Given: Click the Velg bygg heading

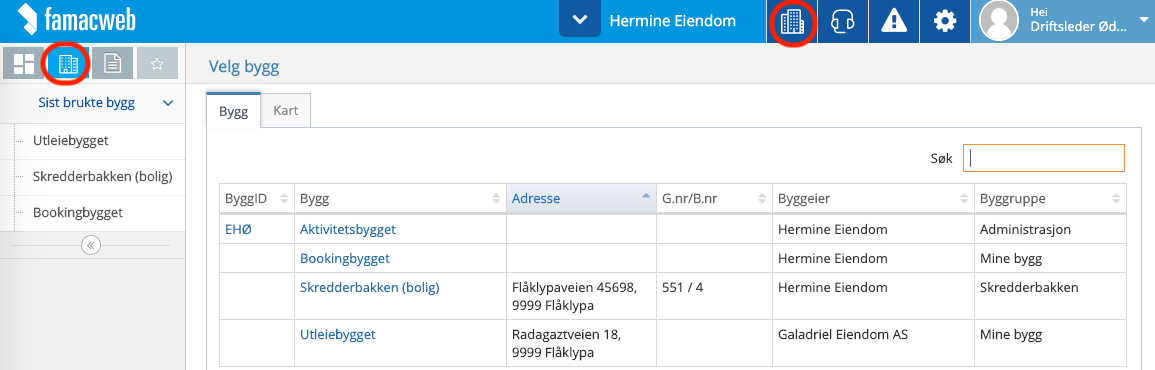Looking at the screenshot, I should (244, 68).
